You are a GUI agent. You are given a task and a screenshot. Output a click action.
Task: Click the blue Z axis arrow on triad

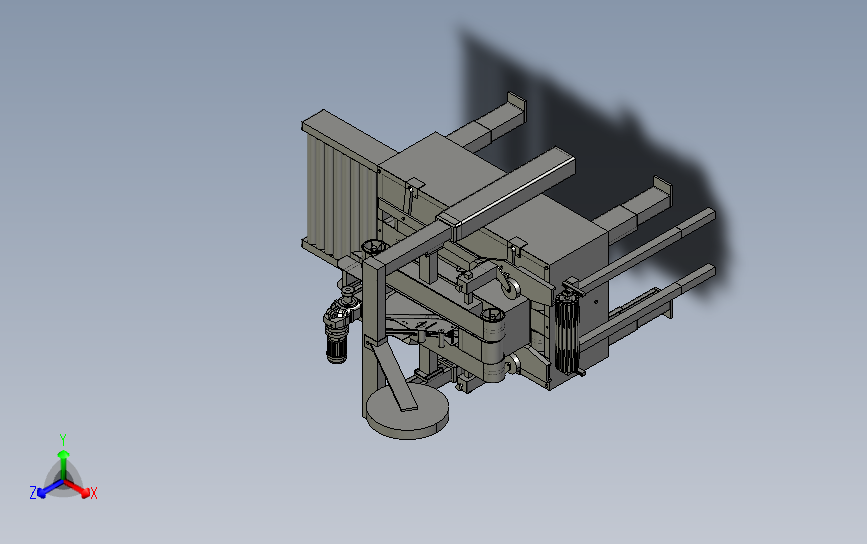click(50, 489)
